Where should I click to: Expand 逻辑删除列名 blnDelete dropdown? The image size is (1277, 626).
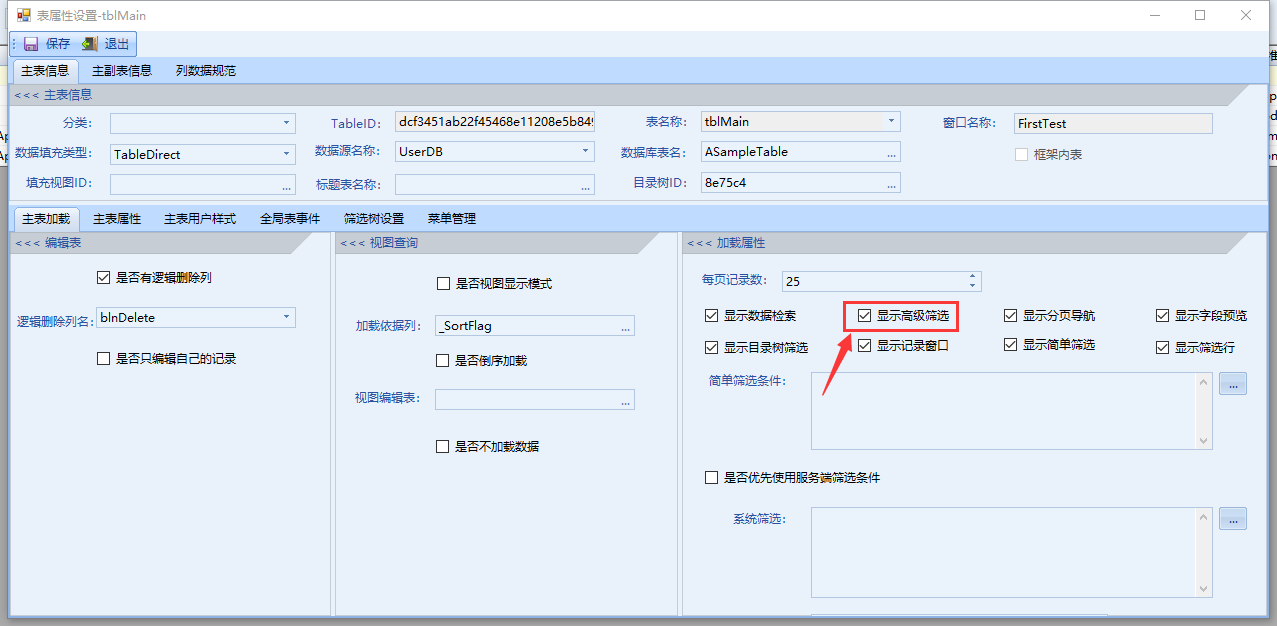point(286,318)
